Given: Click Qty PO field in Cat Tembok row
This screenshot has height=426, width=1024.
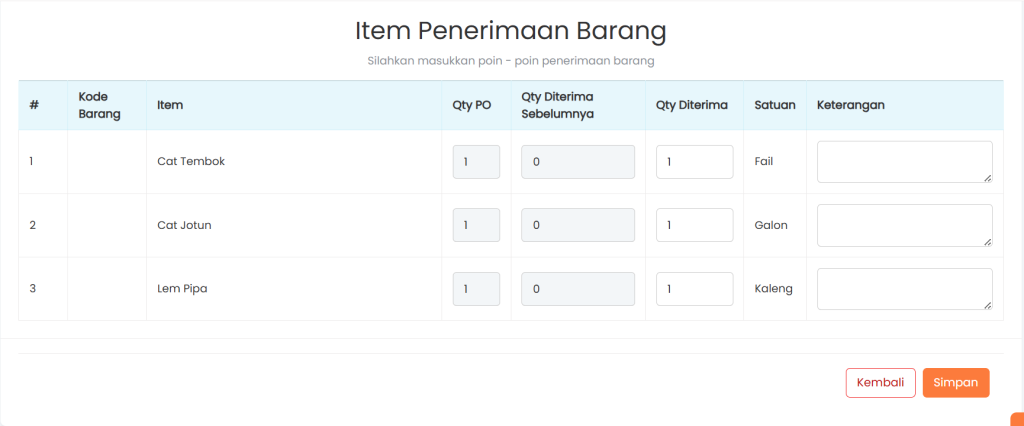Looking at the screenshot, I should tap(476, 162).
